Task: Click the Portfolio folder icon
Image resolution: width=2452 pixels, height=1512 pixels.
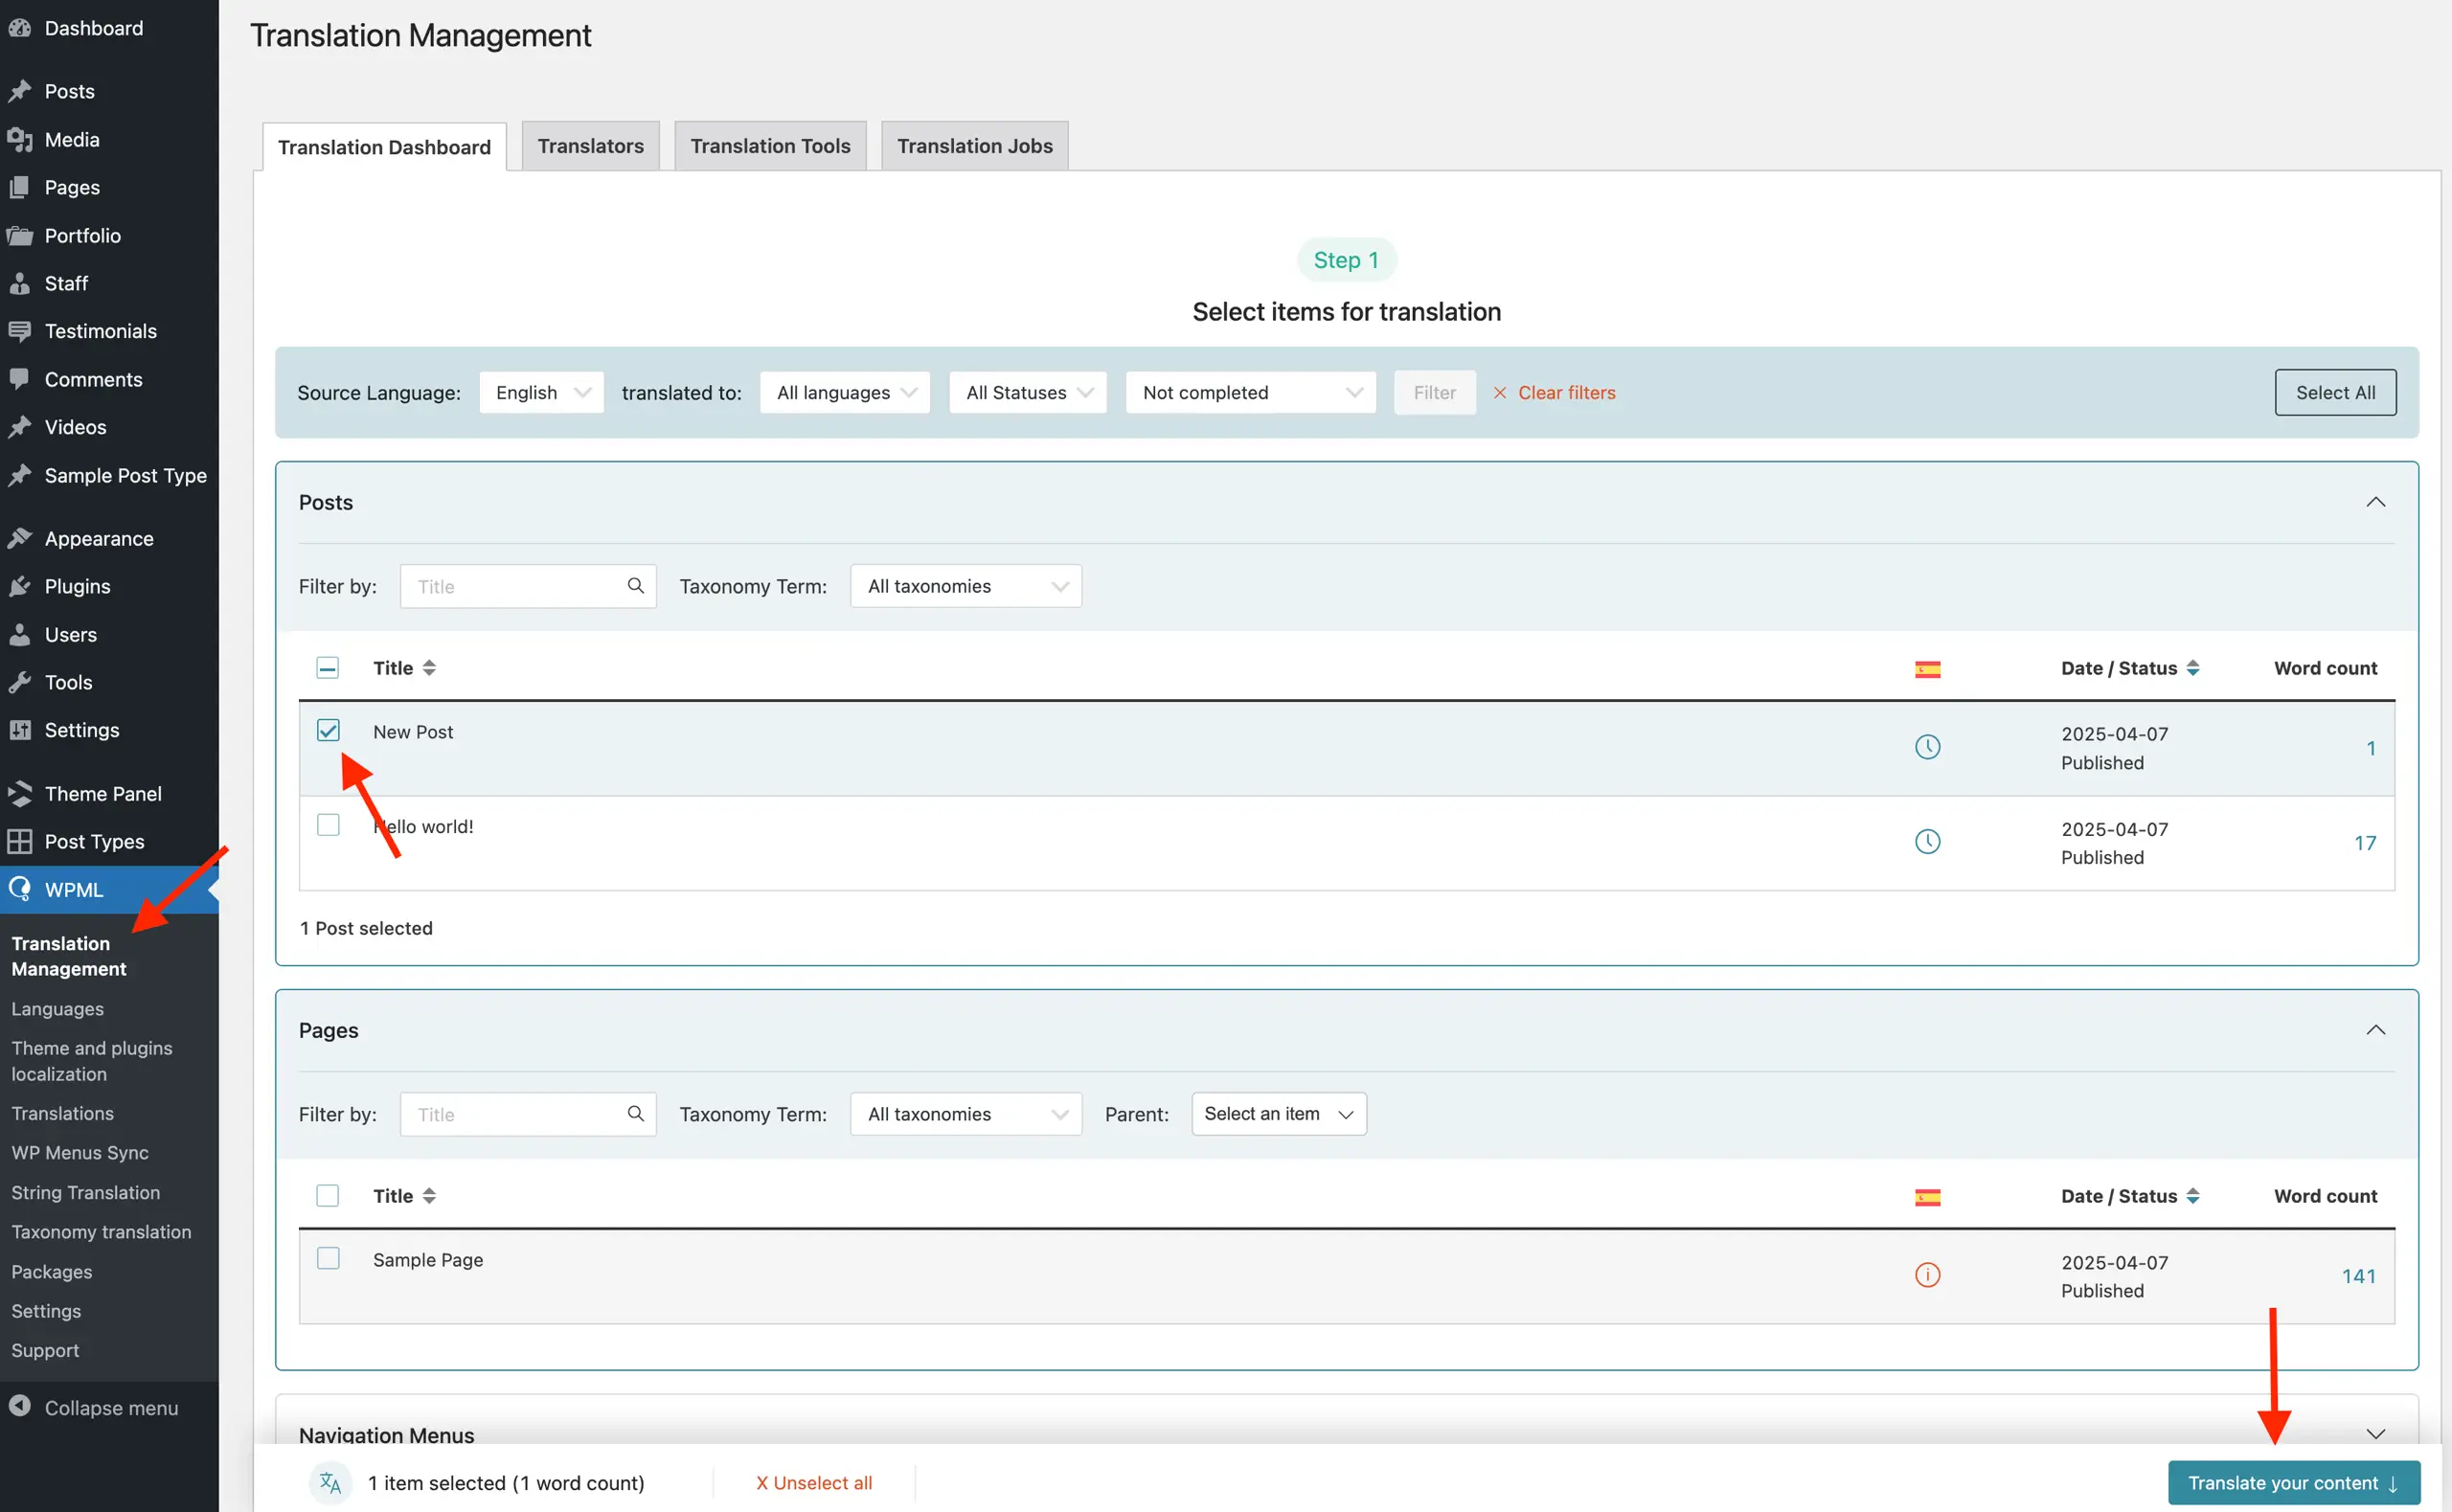Action: point(20,235)
